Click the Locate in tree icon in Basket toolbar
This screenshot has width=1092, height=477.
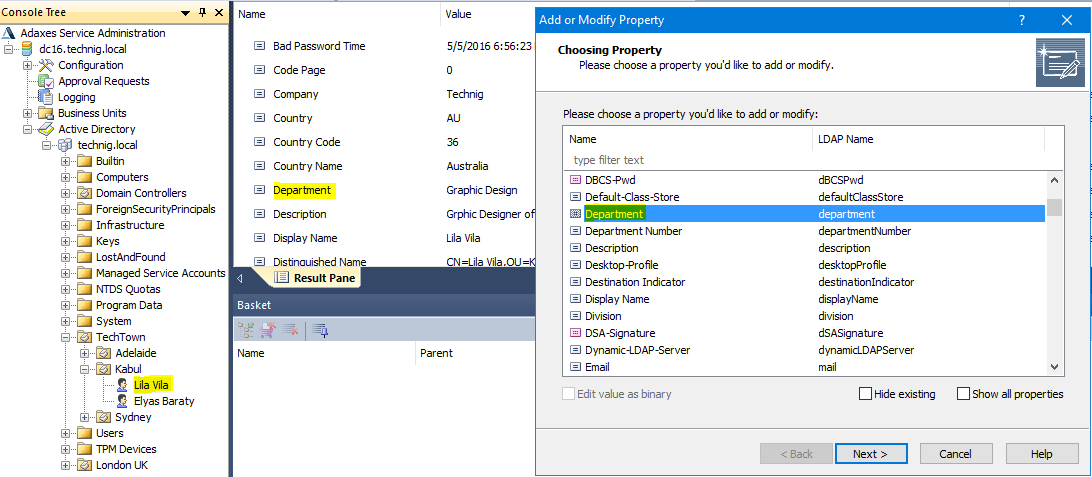(x=245, y=330)
